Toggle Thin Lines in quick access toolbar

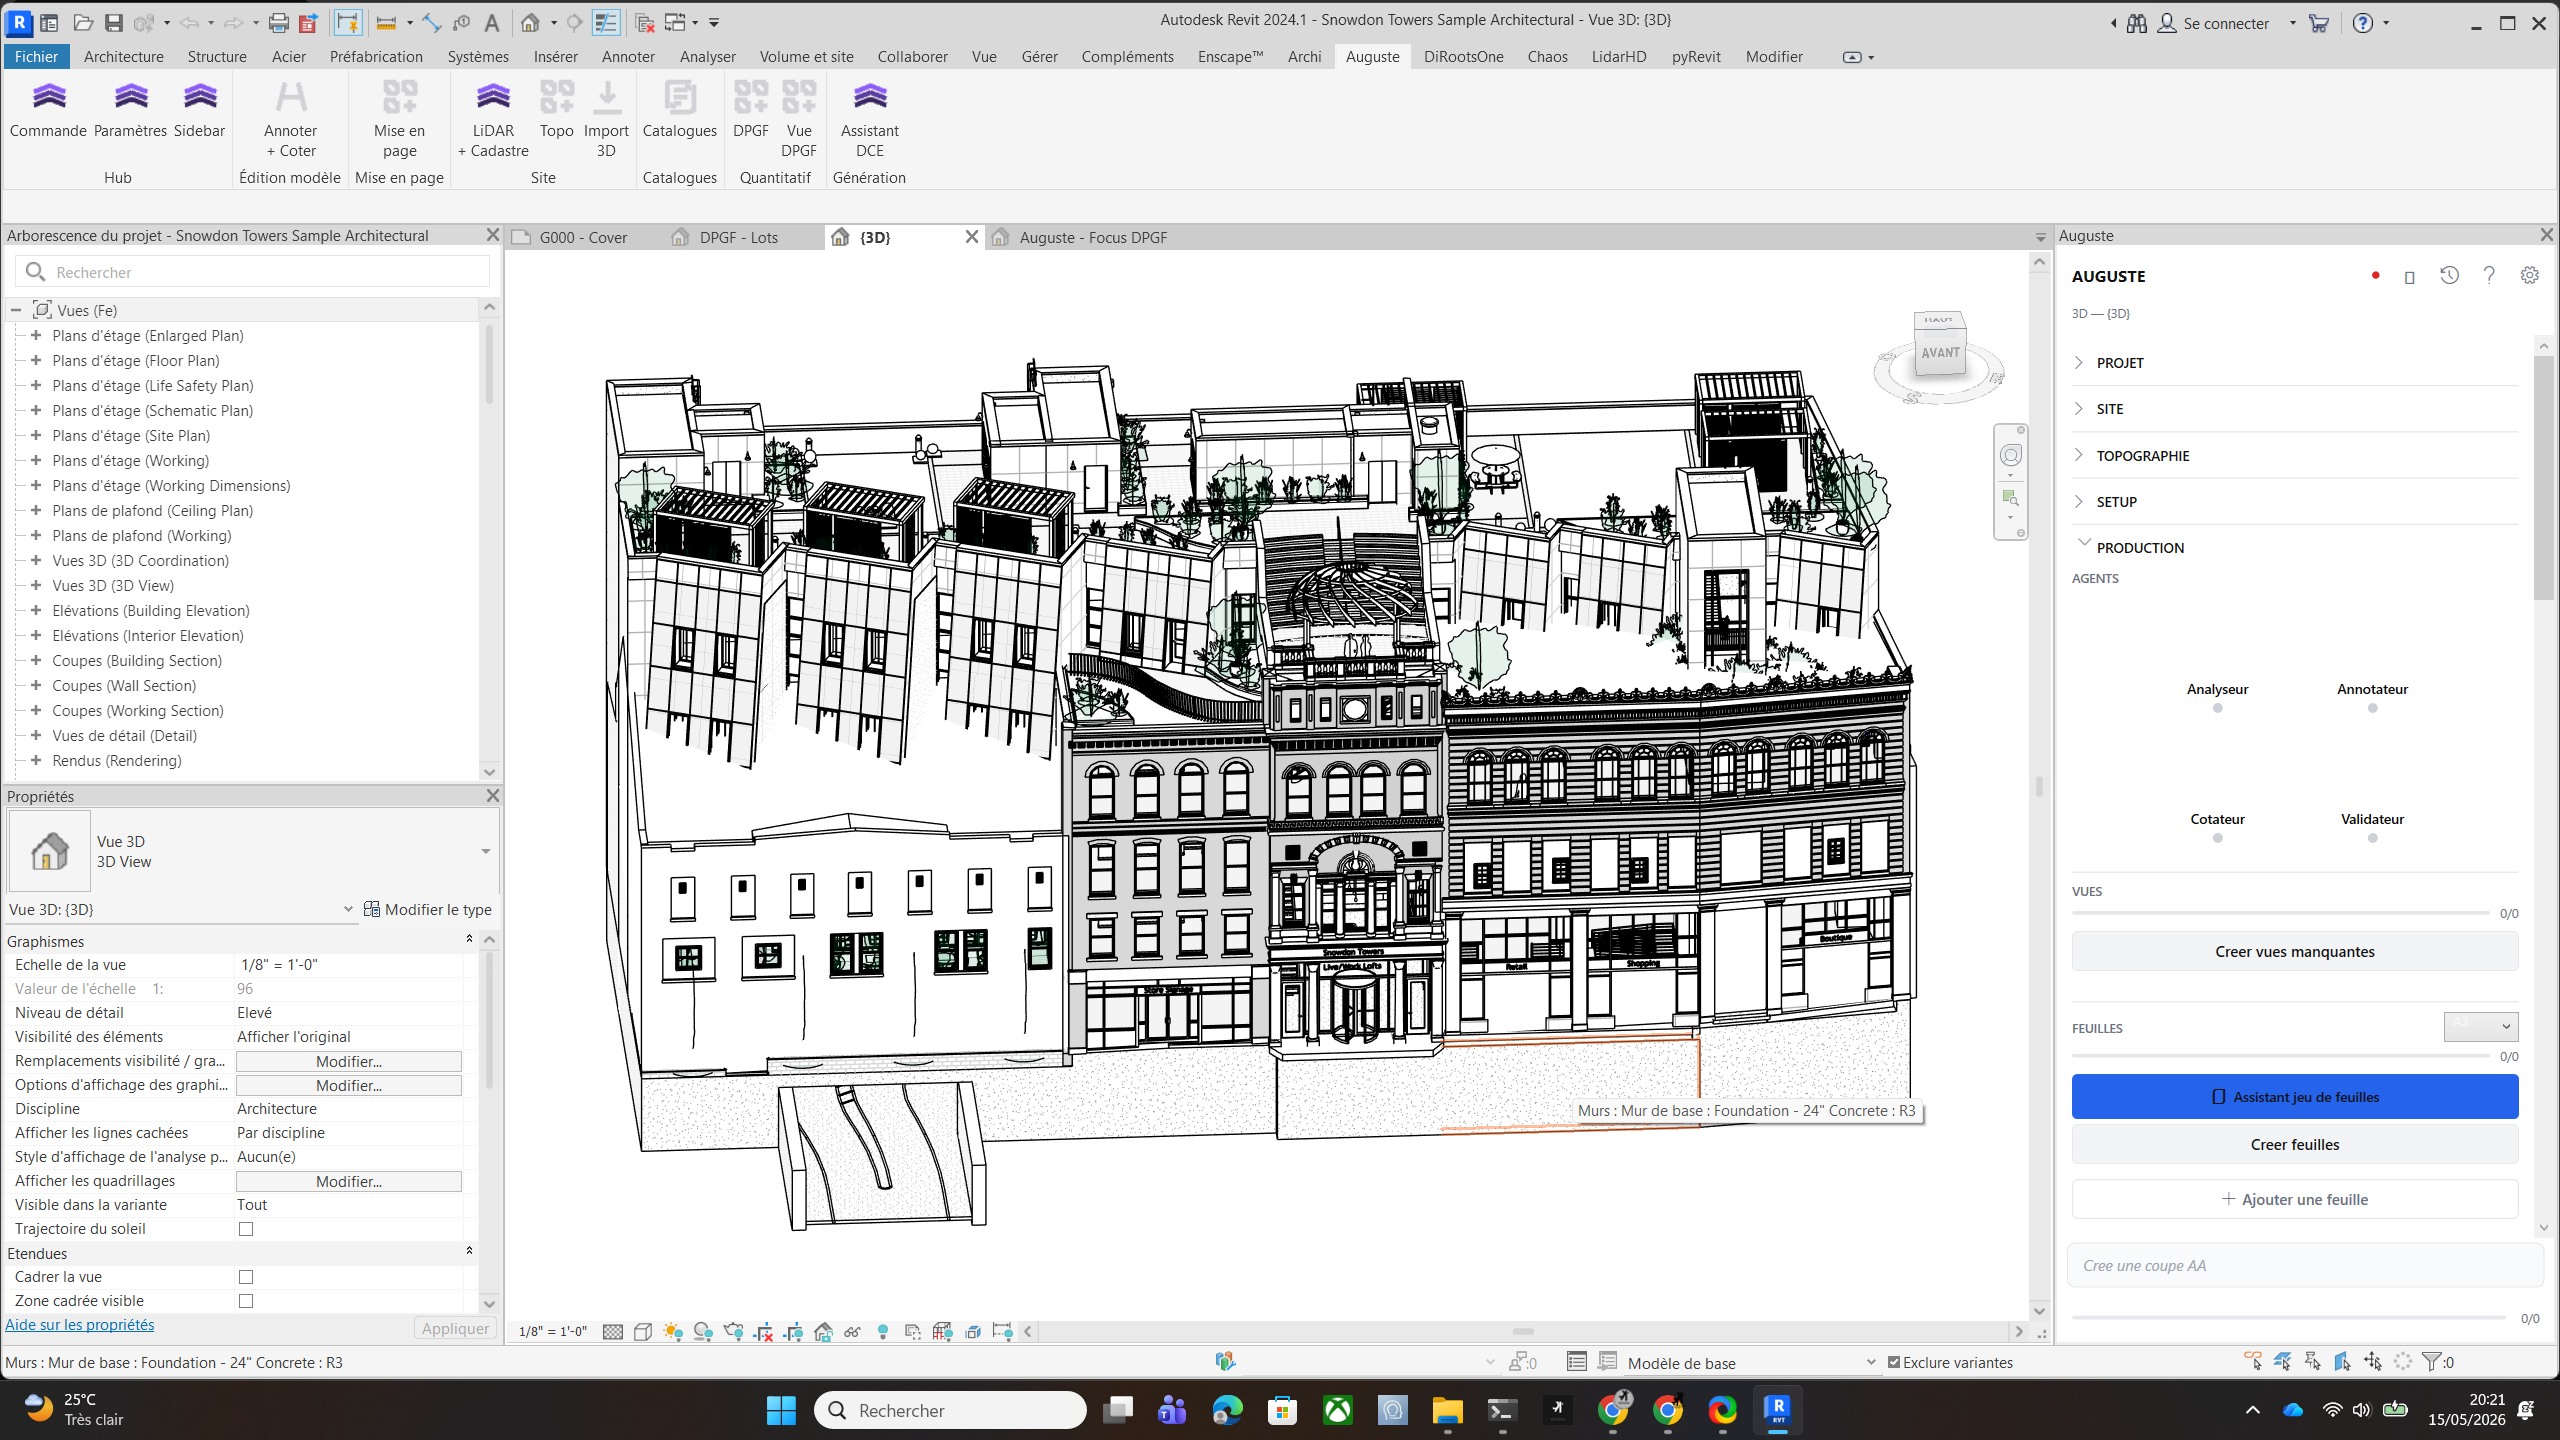point(606,22)
